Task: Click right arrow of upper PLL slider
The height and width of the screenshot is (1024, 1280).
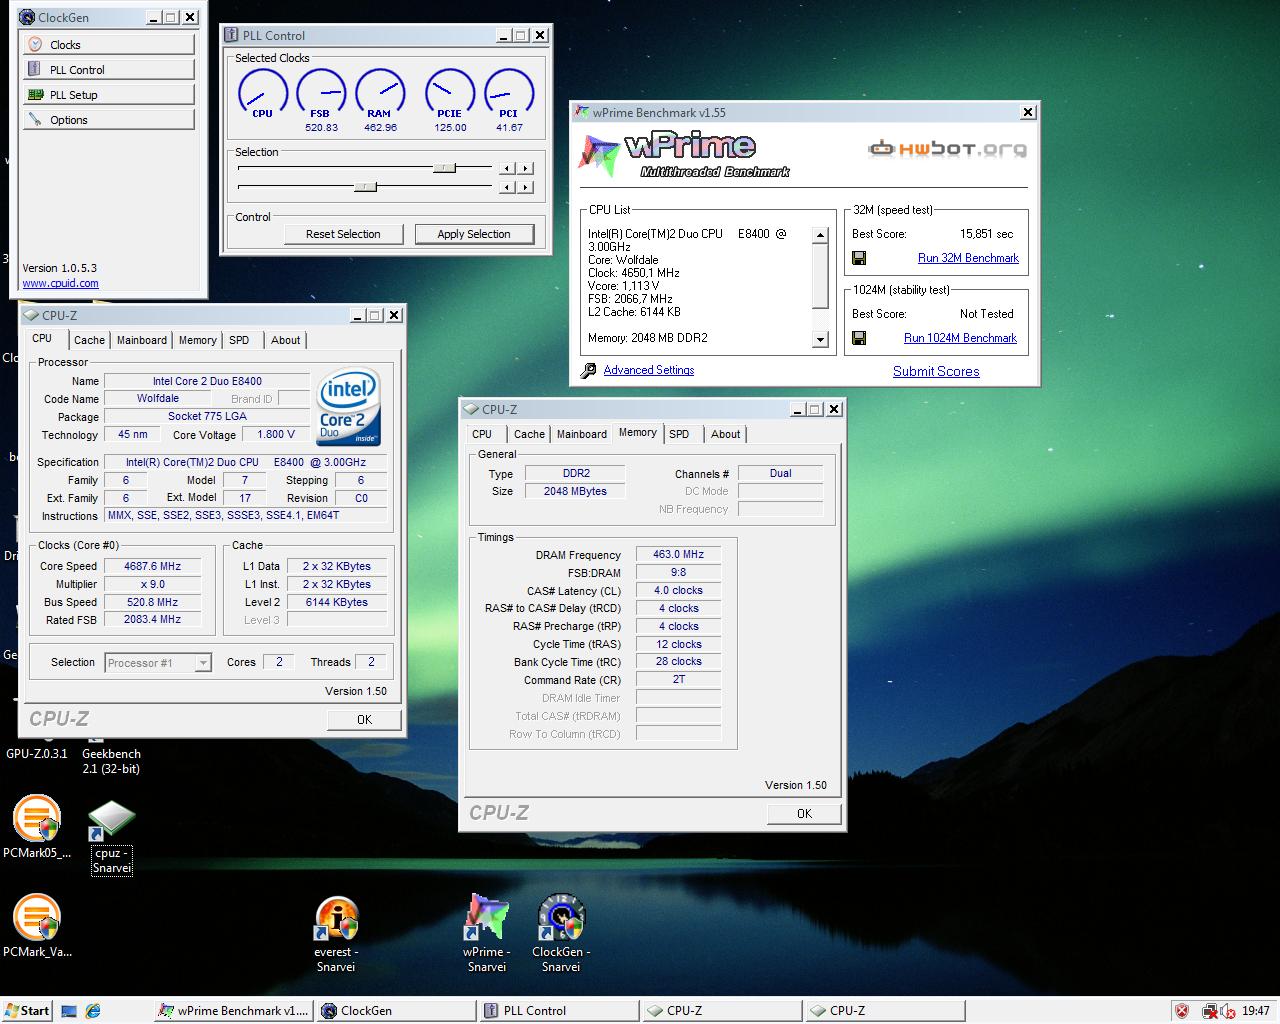Action: [526, 168]
